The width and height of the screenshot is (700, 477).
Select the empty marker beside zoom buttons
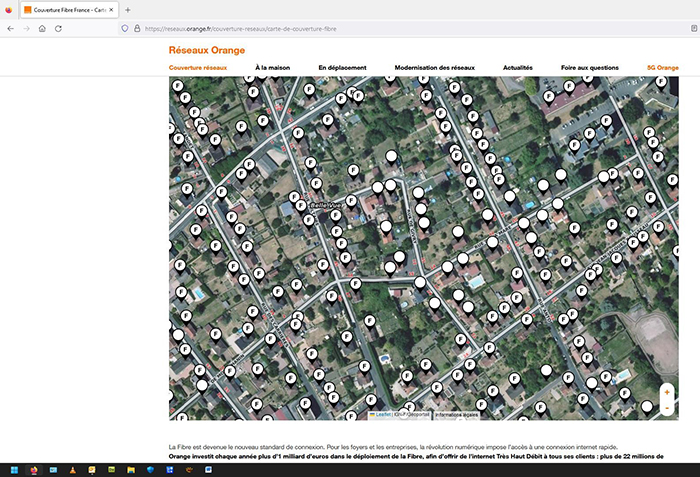[647, 407]
